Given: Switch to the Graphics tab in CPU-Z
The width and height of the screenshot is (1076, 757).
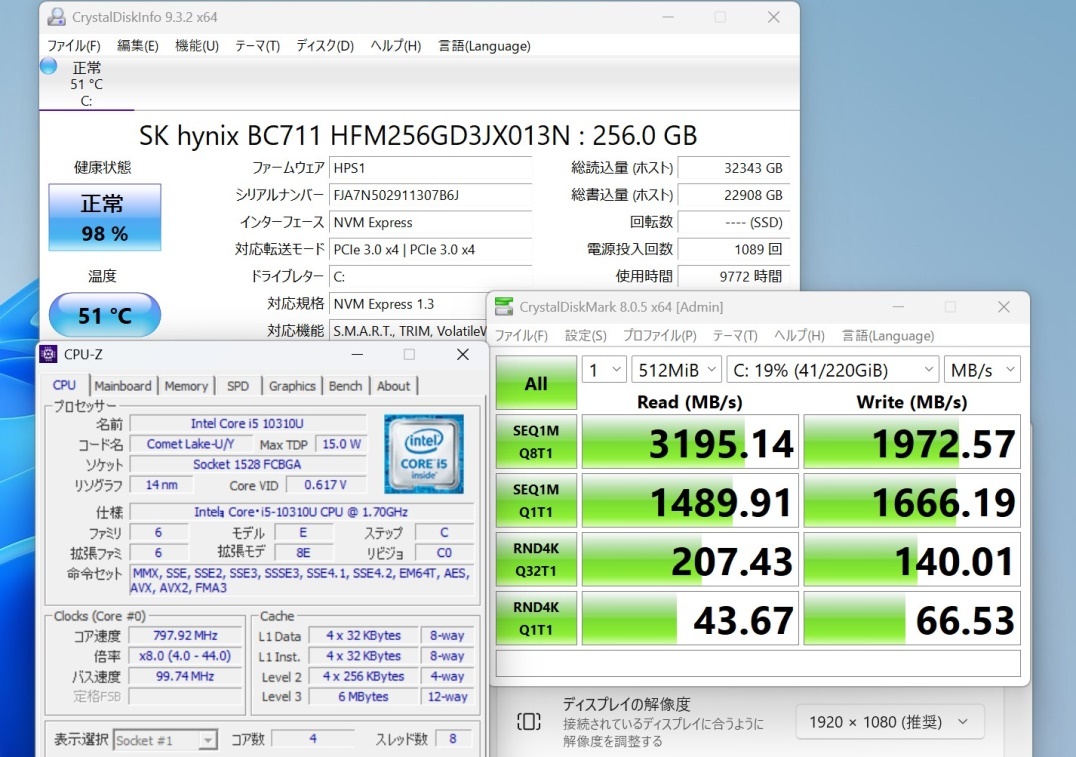Looking at the screenshot, I should tap(292, 386).
